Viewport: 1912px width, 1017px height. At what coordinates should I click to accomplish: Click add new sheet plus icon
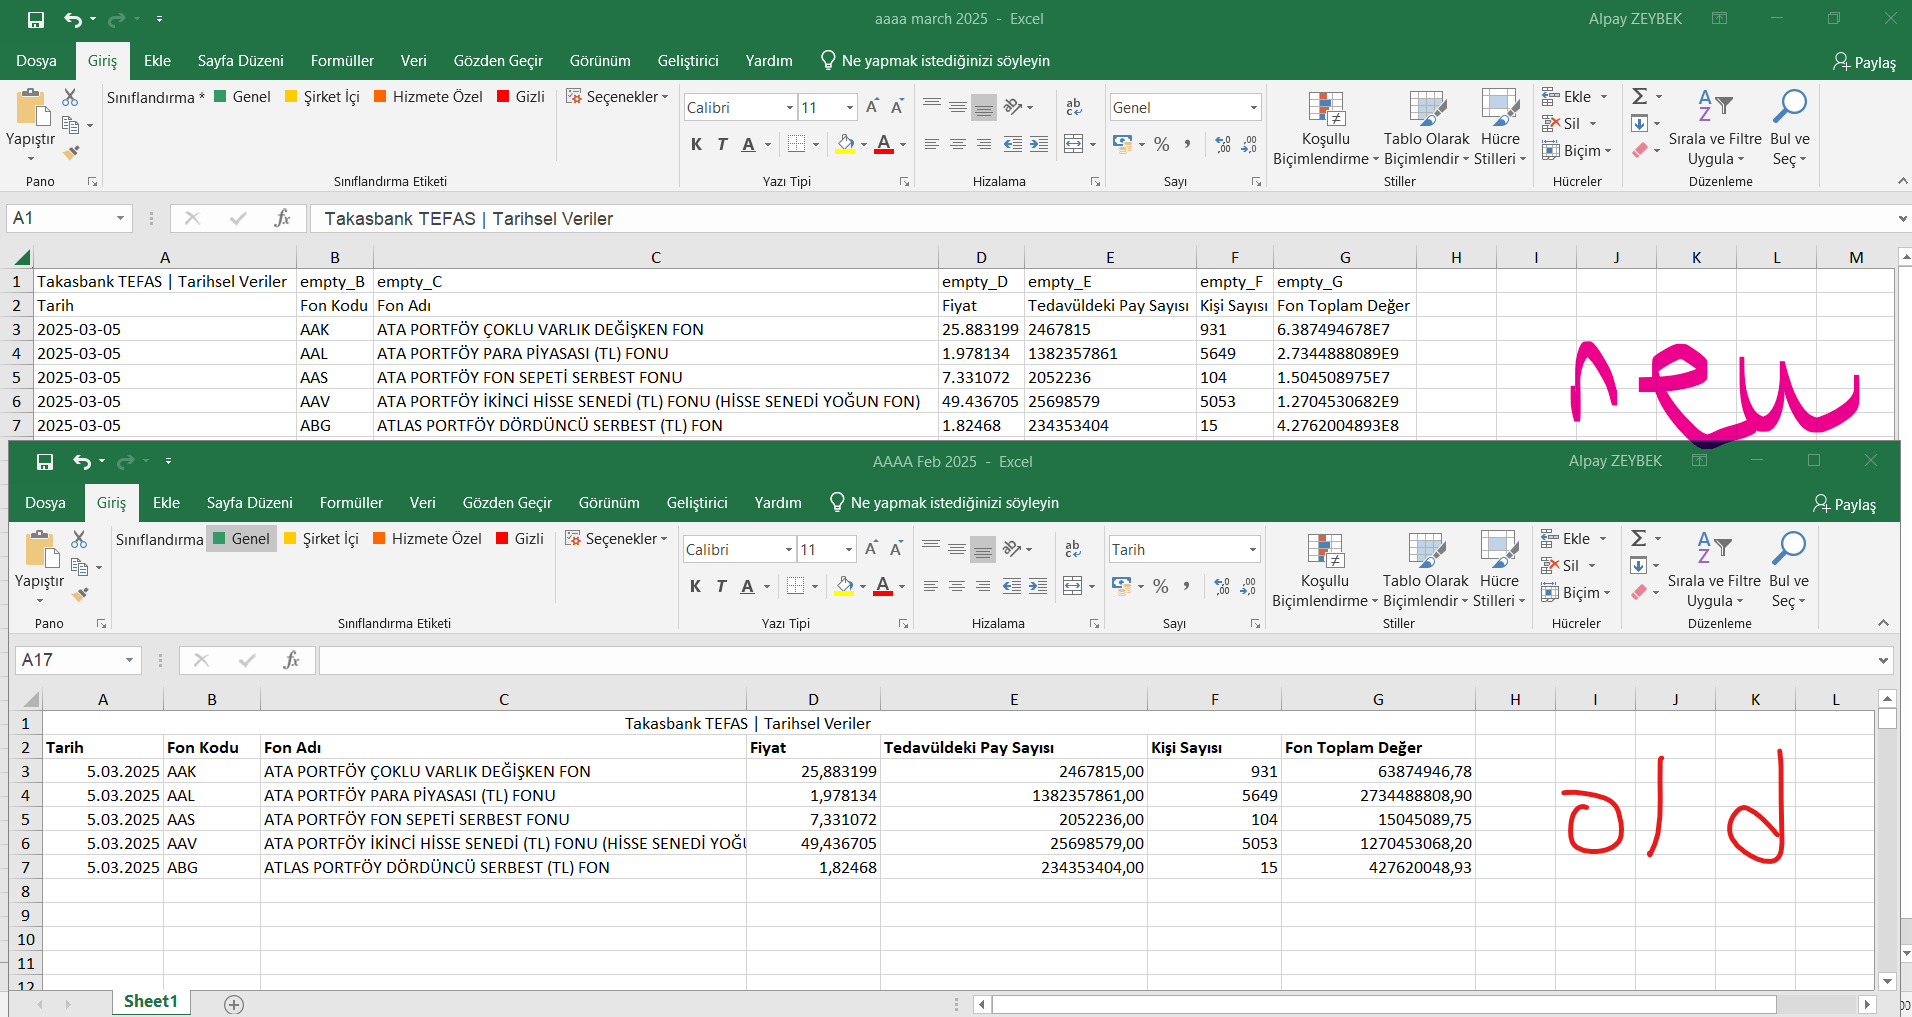point(234,1004)
